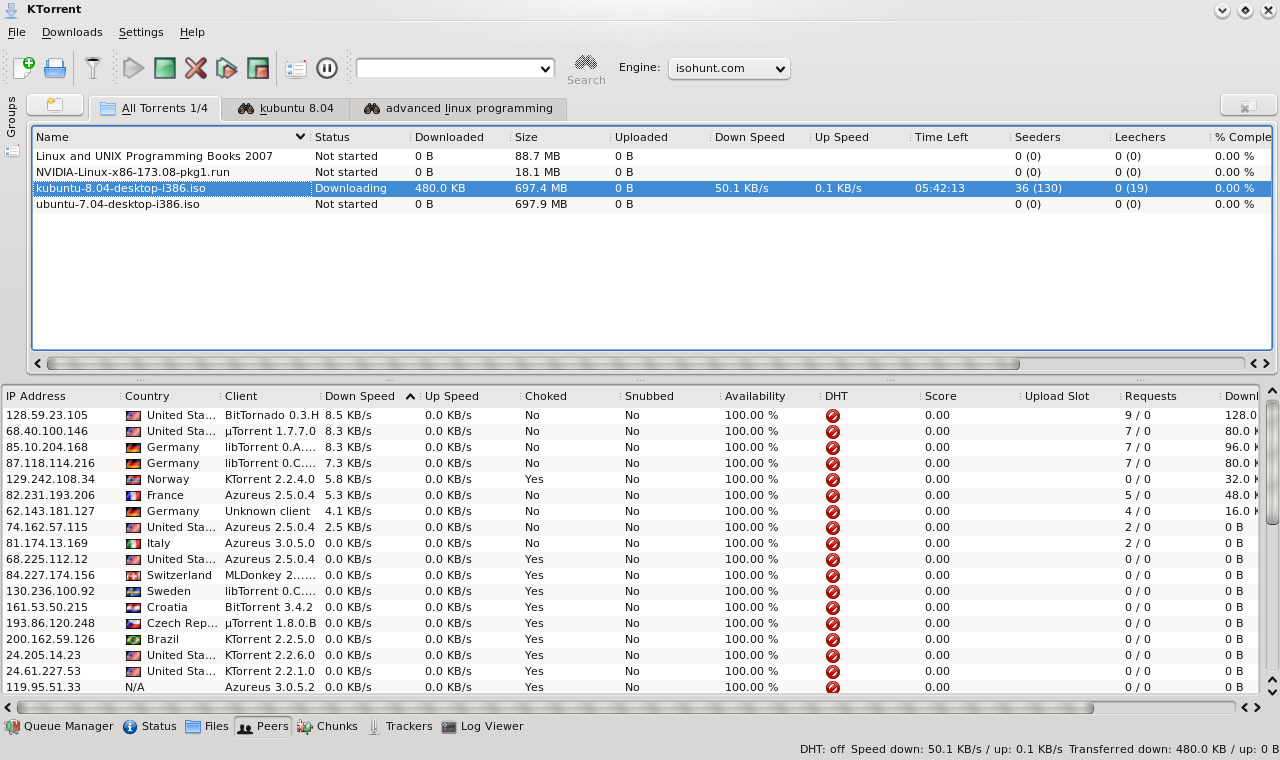Select peer row with IP 119.95.51.33
Screen dimensions: 1280x760
click(x=631, y=687)
